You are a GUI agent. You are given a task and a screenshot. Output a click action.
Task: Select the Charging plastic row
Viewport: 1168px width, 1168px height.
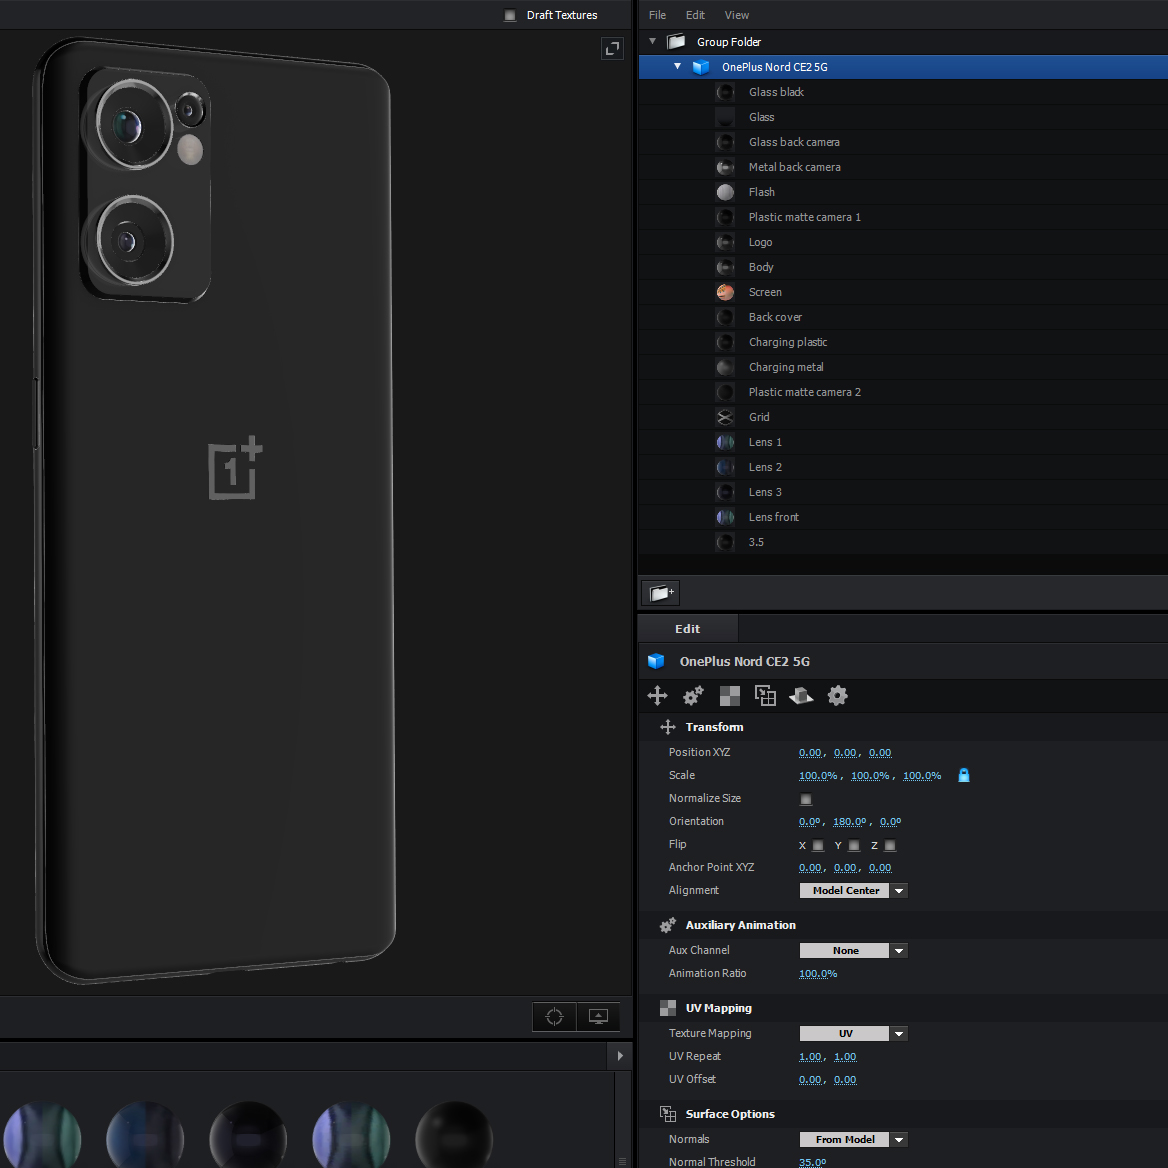[903, 342]
